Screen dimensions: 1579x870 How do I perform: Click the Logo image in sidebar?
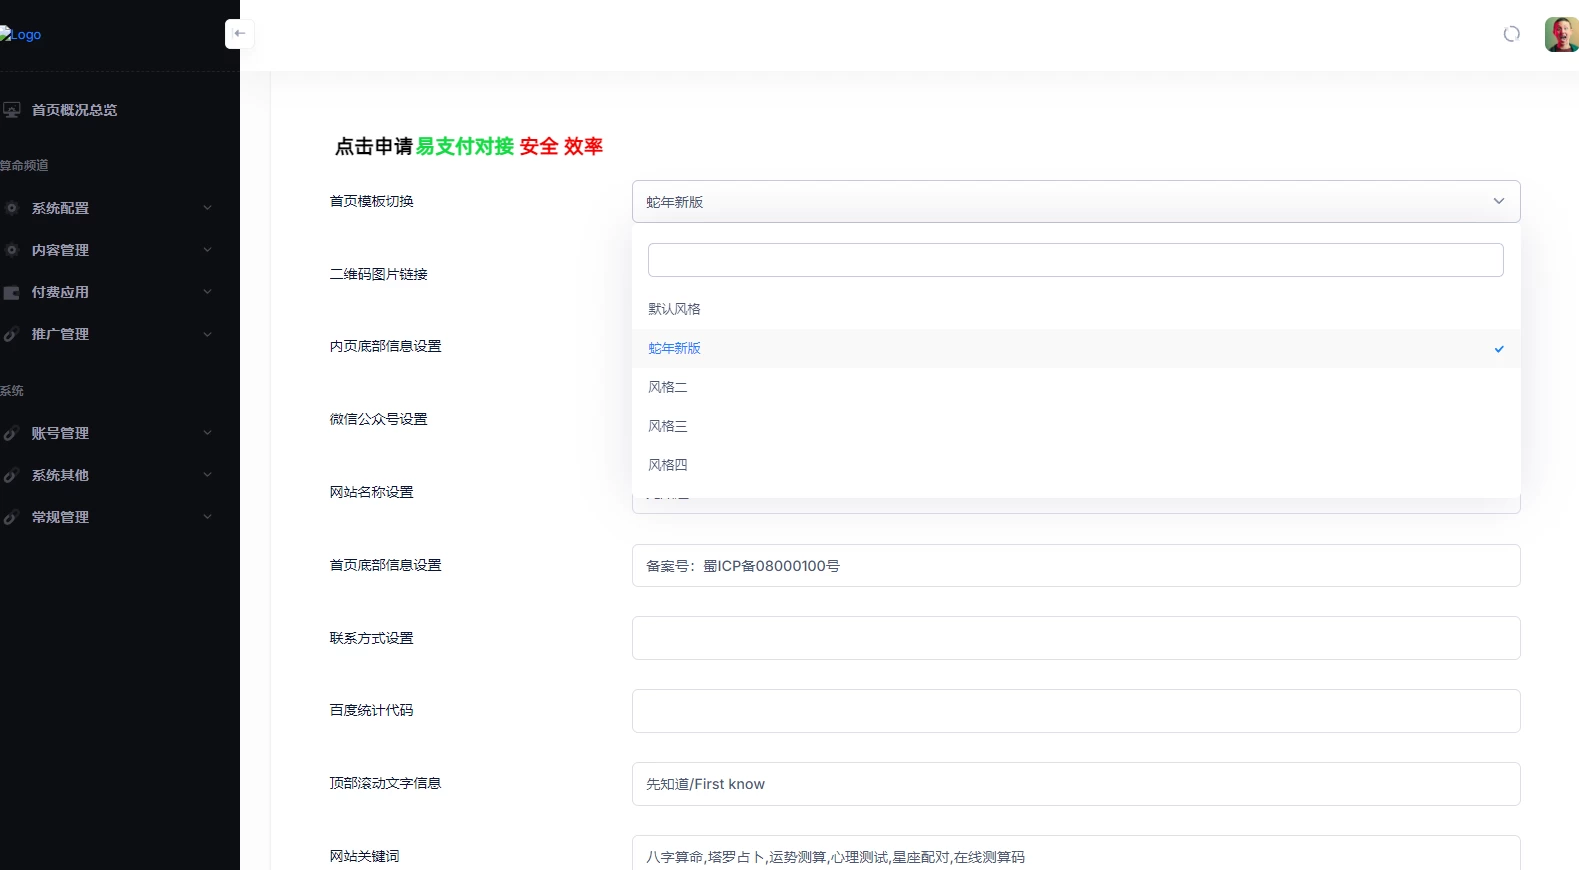21,35
